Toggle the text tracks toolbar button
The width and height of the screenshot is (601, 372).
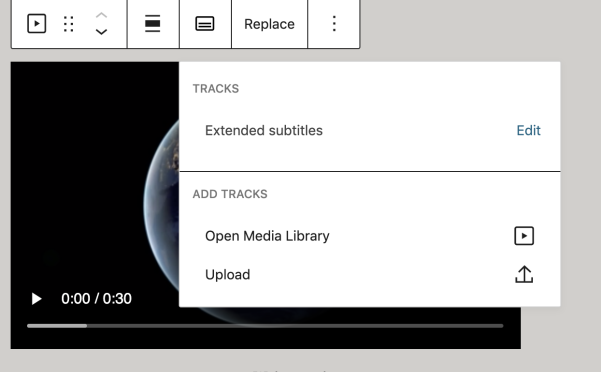205,24
